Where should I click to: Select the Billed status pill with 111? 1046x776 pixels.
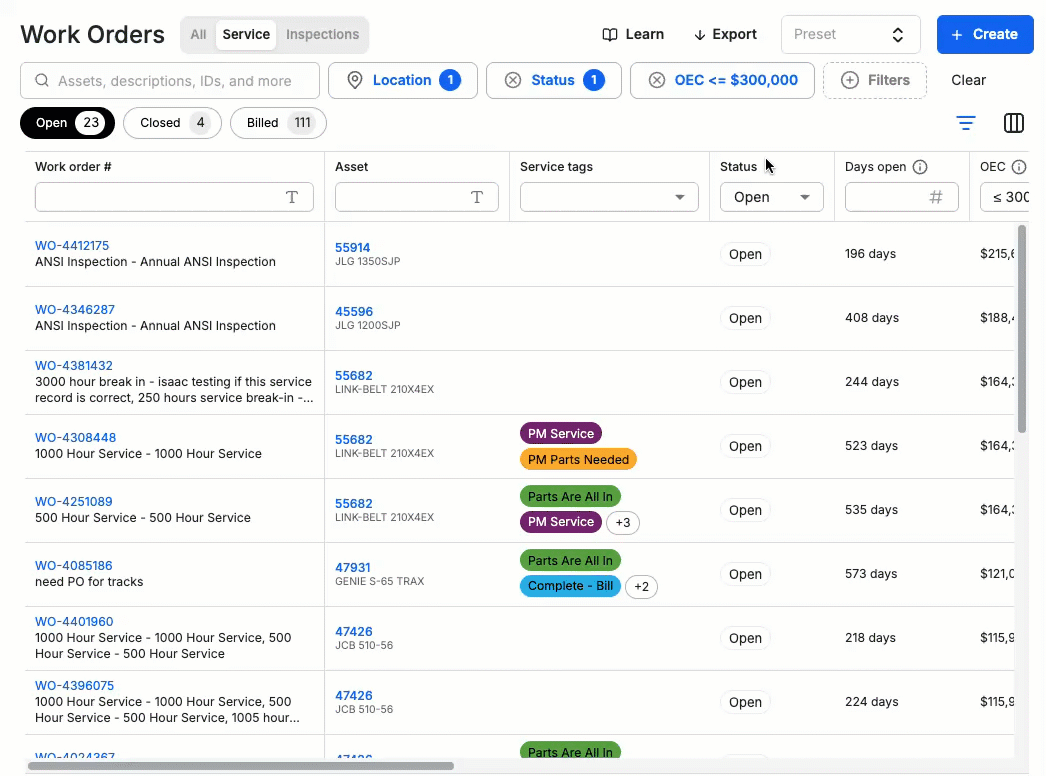click(278, 123)
